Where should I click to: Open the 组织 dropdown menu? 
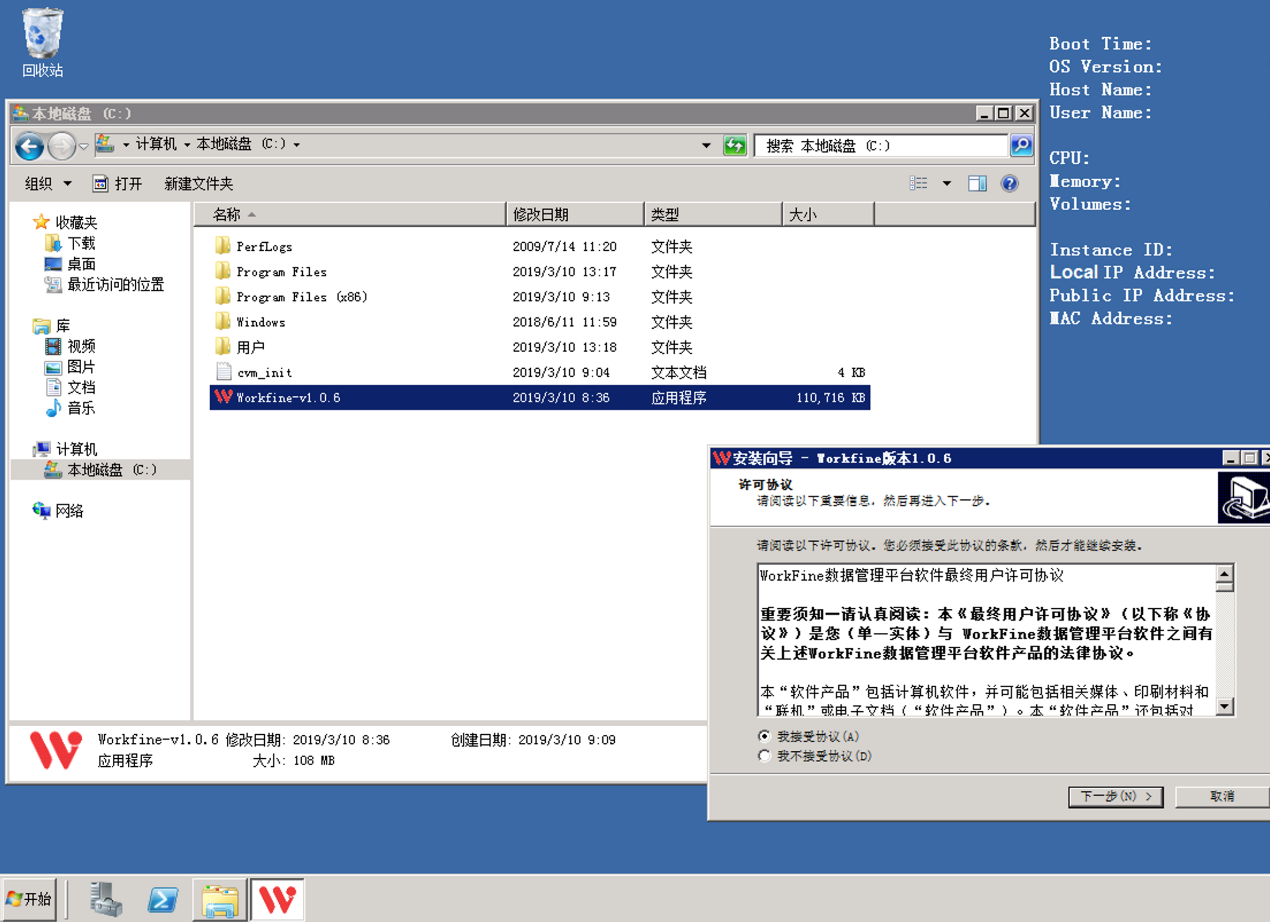click(x=48, y=183)
